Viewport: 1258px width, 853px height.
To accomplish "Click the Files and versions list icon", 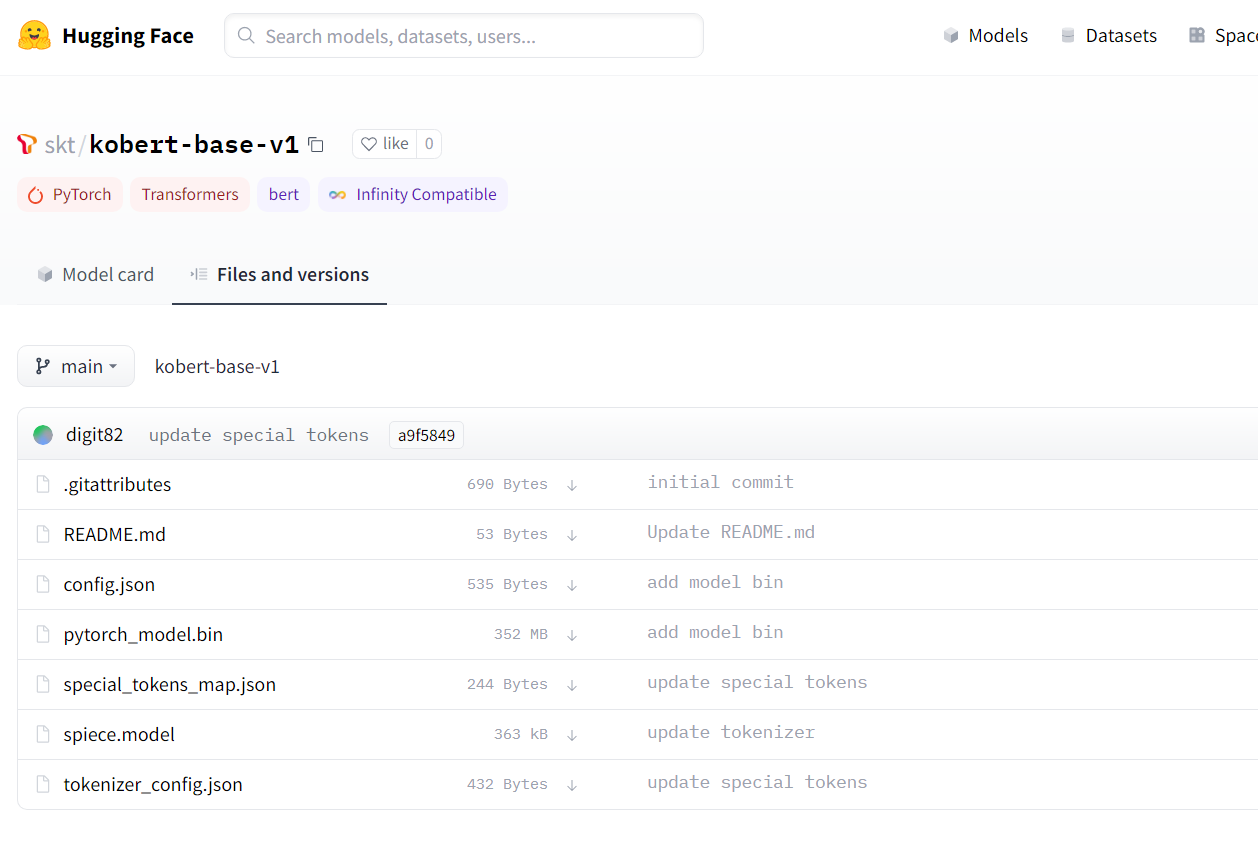I will point(199,274).
